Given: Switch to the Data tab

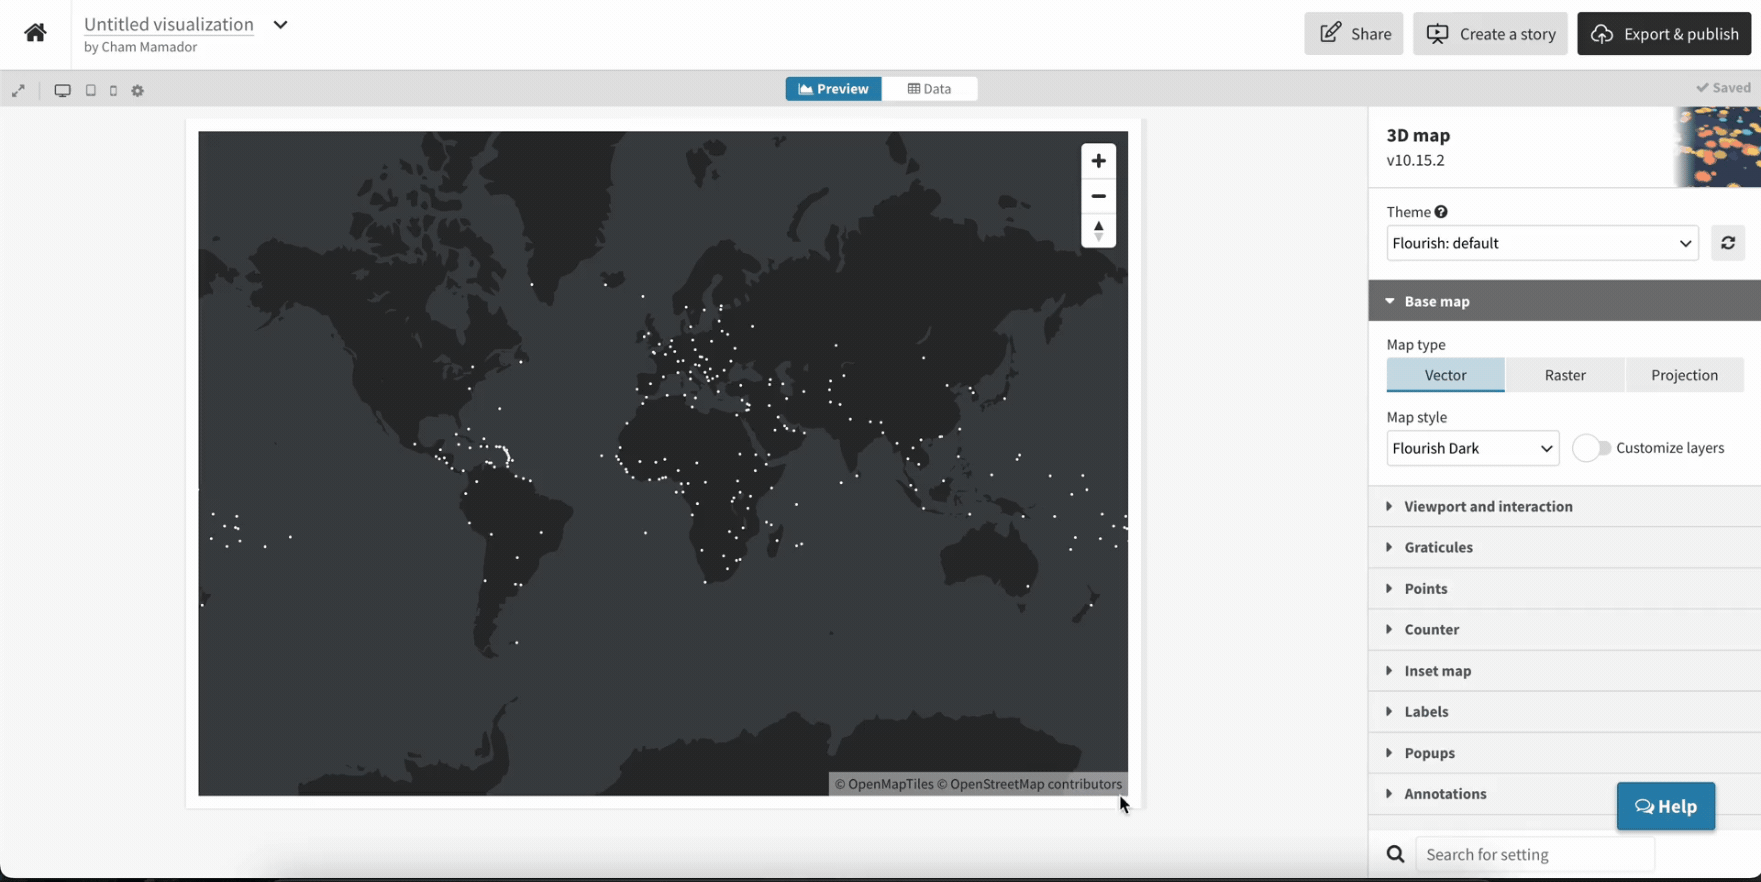Looking at the screenshot, I should (x=929, y=89).
